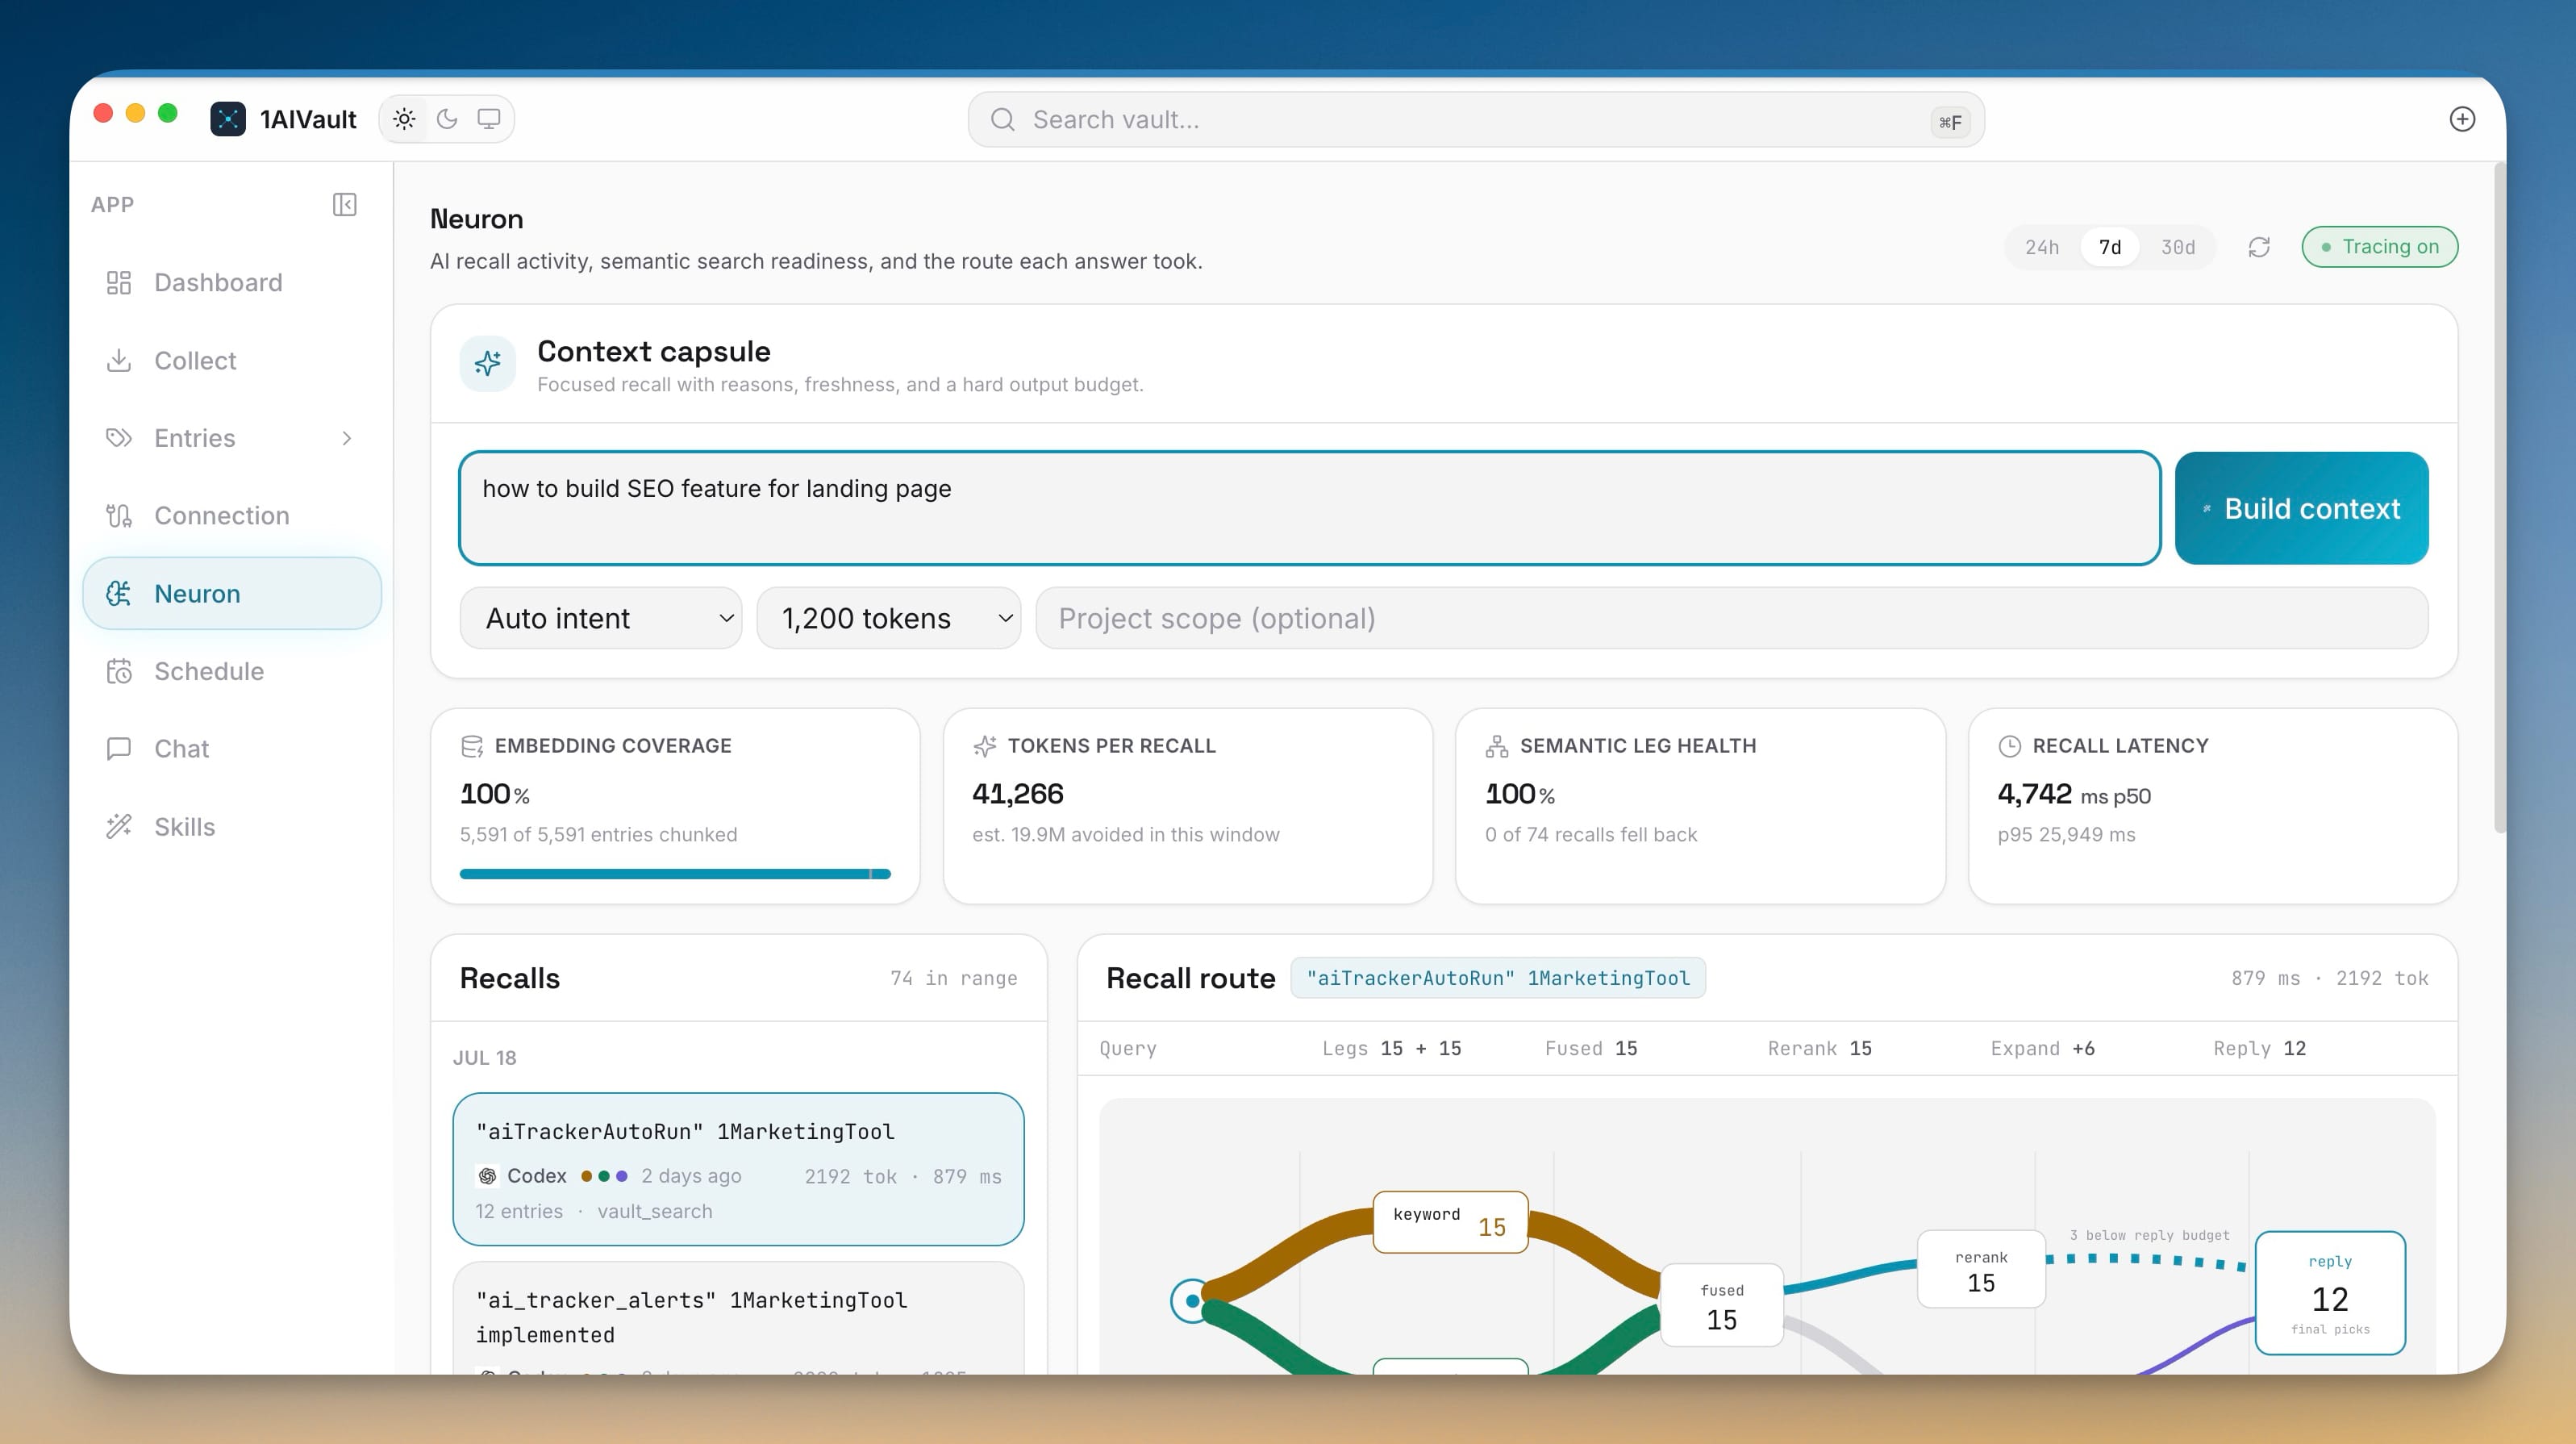Select Neuron in sidebar
The width and height of the screenshot is (2576, 1444).
232,593
